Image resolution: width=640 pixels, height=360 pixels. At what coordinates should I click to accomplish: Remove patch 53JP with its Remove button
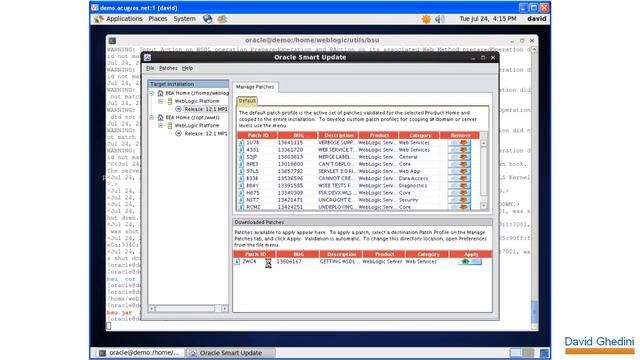coord(459,157)
